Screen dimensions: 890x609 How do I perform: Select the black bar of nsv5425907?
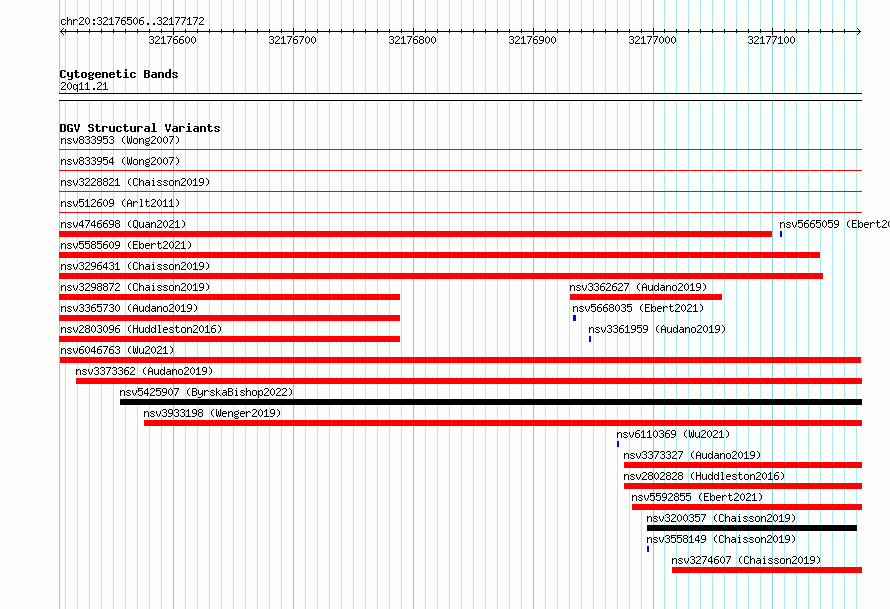pos(491,402)
